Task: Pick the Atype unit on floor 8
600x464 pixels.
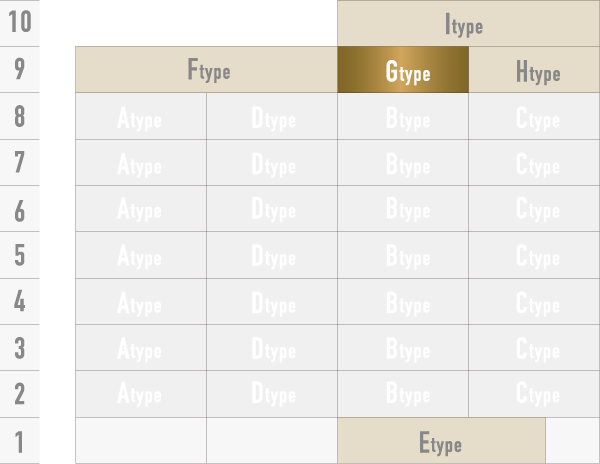Action: pyautogui.click(x=141, y=117)
